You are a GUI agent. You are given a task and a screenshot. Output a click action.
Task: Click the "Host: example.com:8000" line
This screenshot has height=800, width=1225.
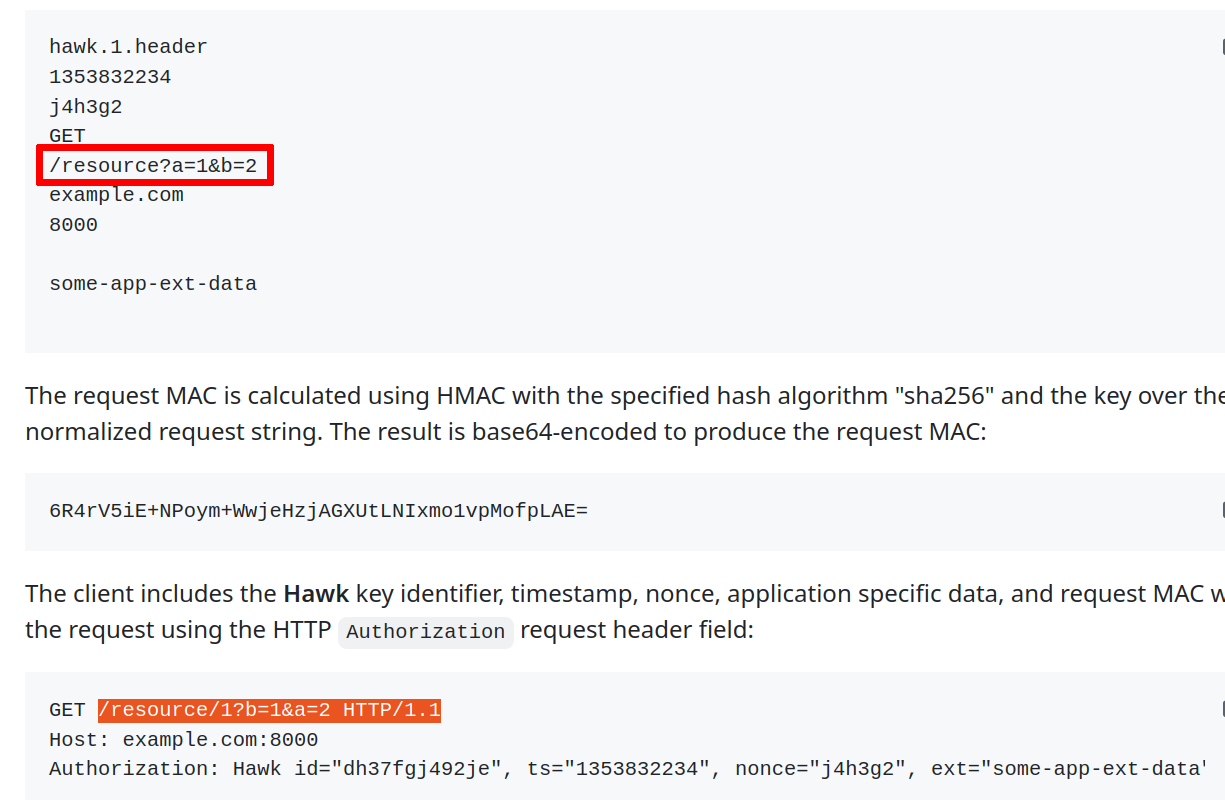pyautogui.click(x=183, y=740)
